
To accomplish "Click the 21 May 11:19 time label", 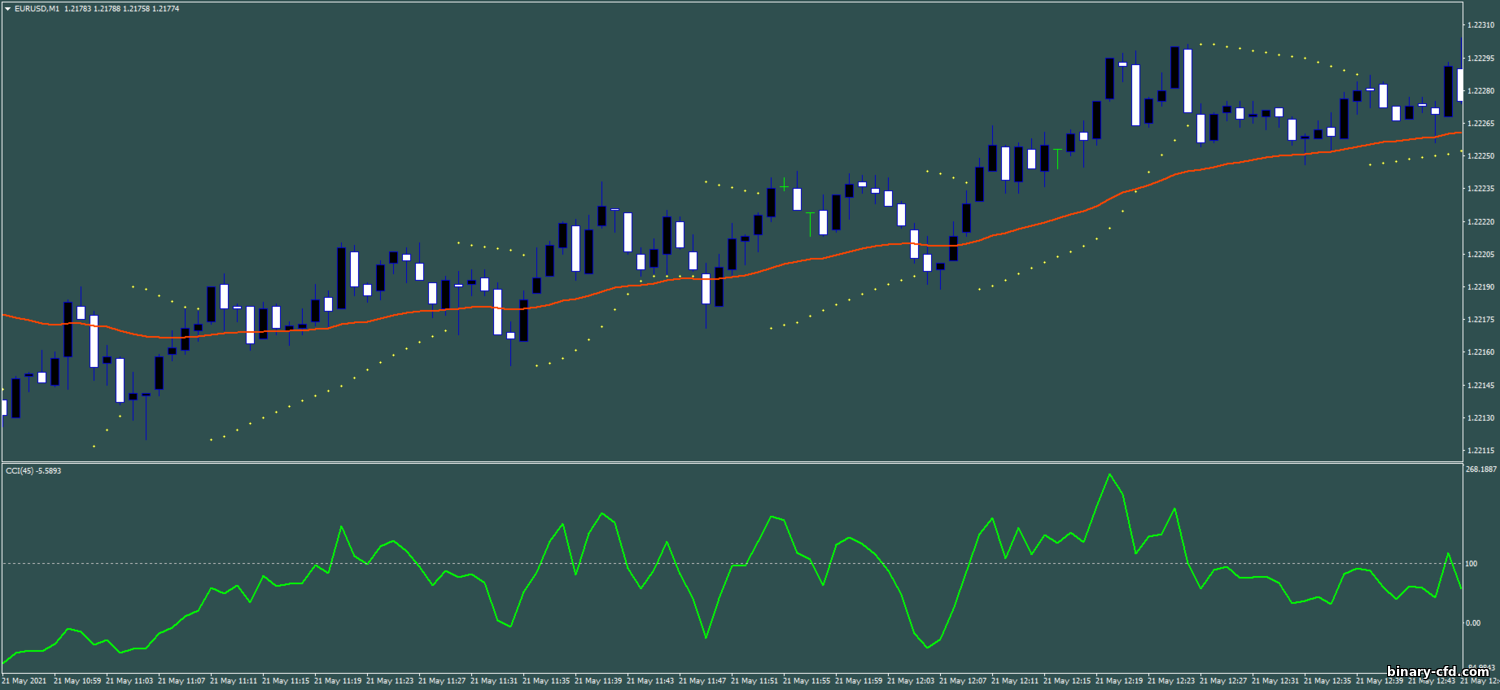I will point(339,681).
